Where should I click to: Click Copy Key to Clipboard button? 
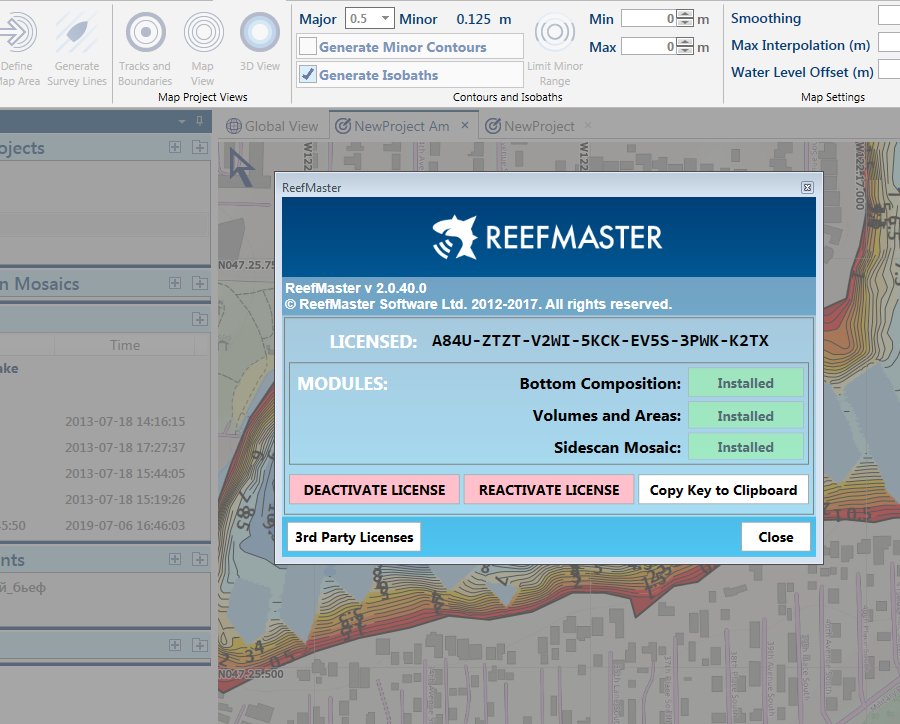click(723, 490)
